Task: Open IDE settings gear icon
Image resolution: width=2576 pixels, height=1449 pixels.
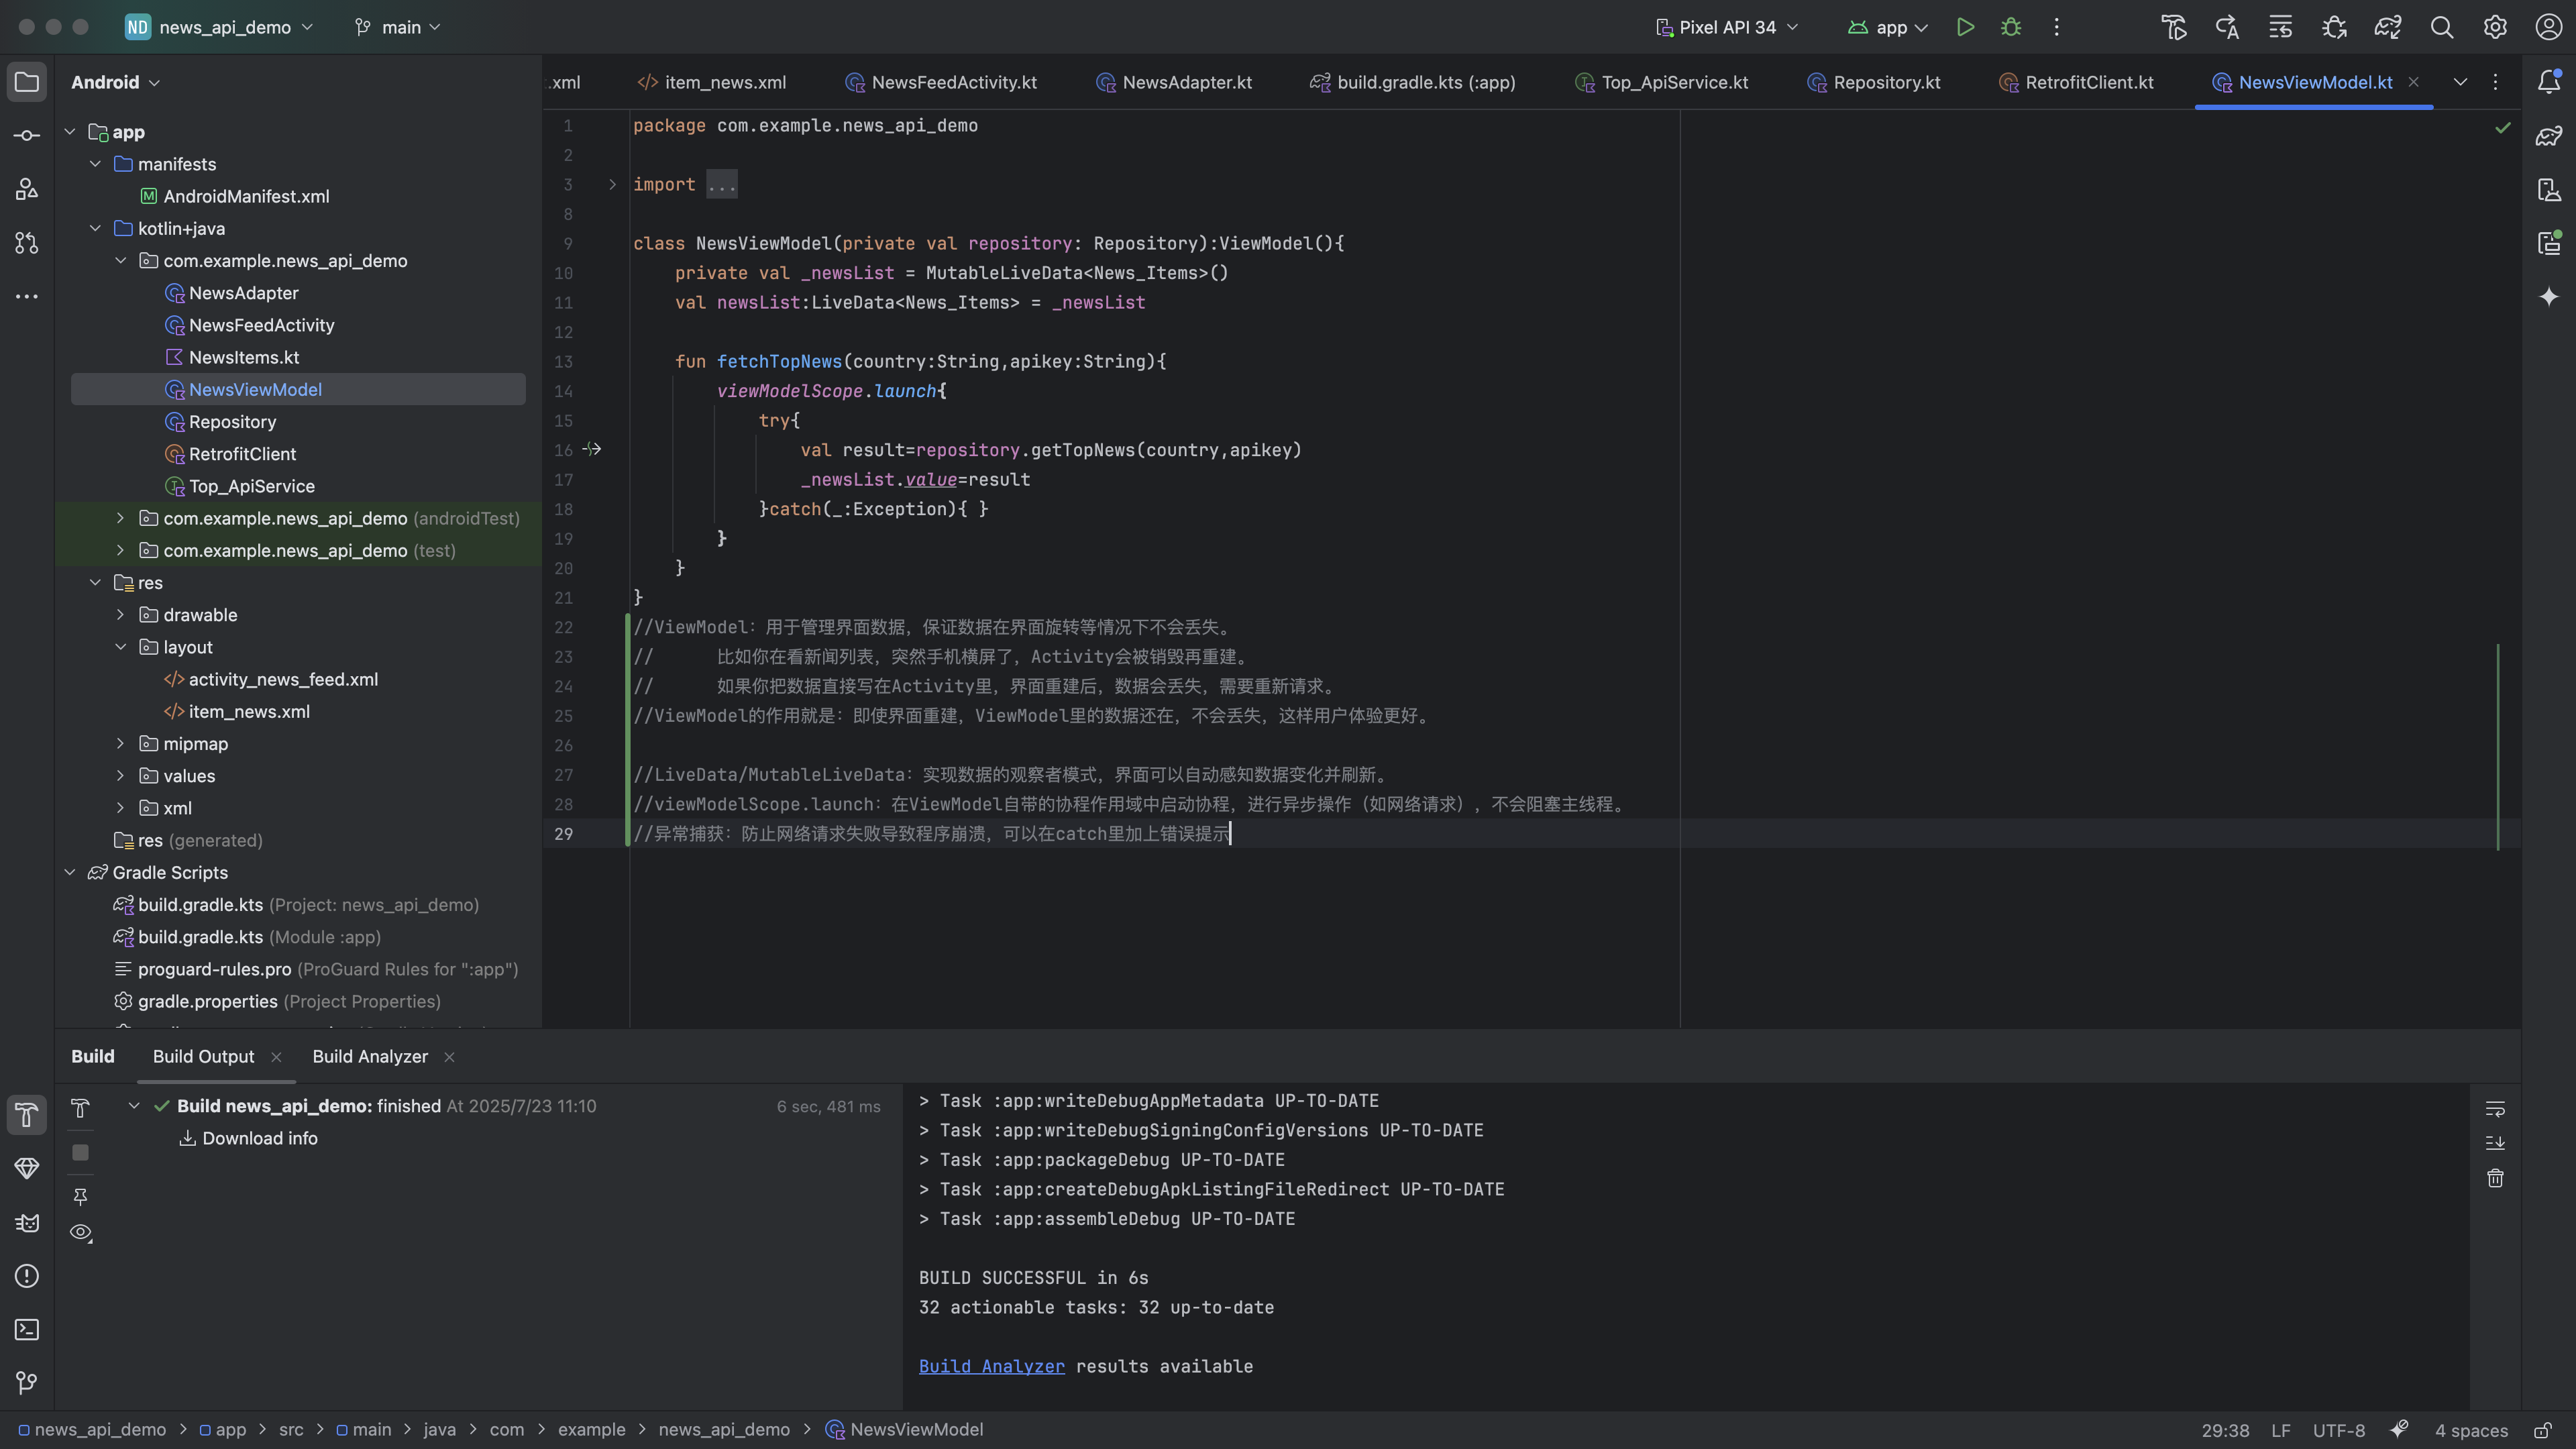Action: (x=2495, y=27)
